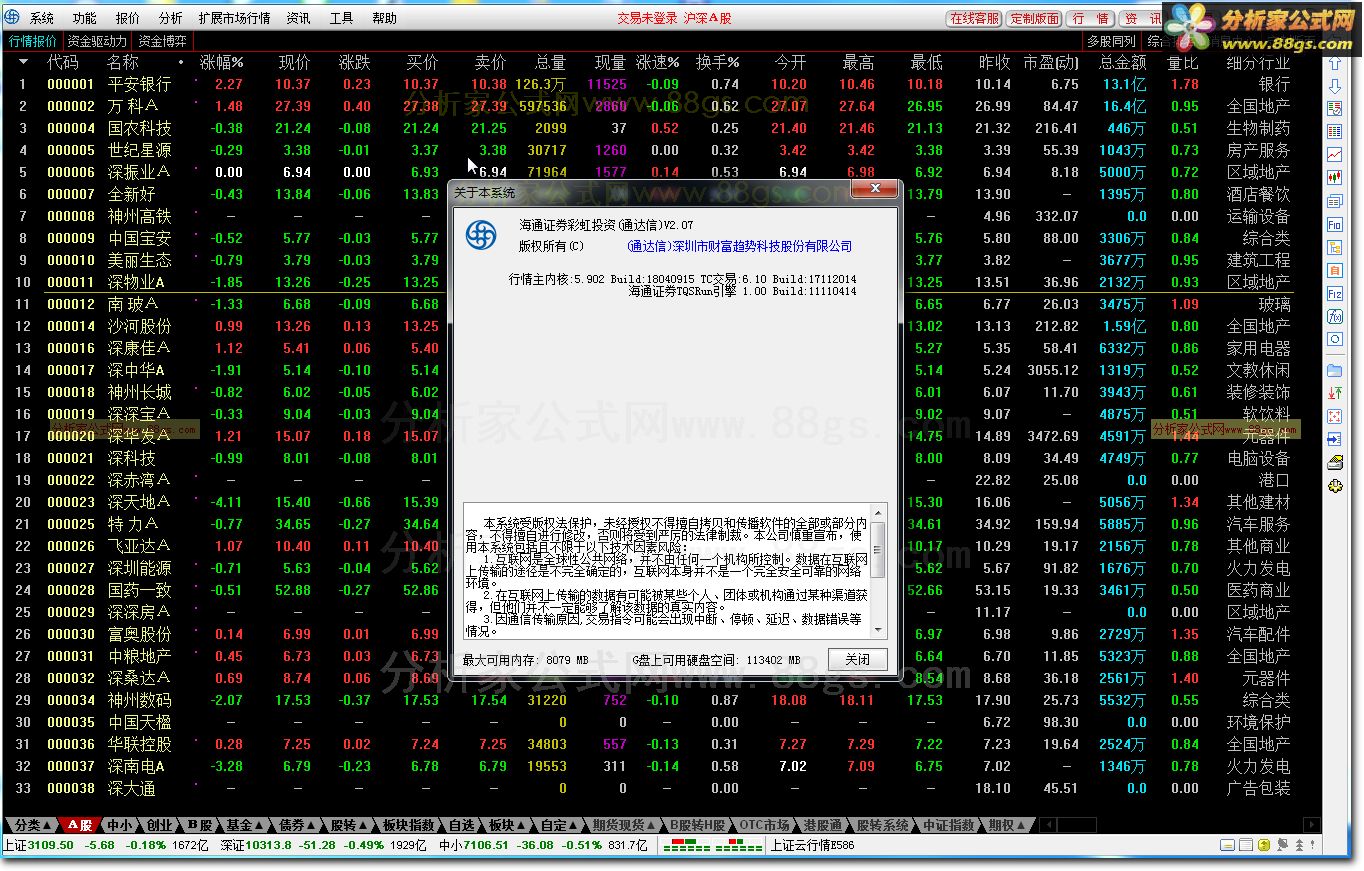Image resolution: width=1364 pixels, height=871 pixels.
Task: Select the 中小 bottom market tab
Action: click(119, 825)
